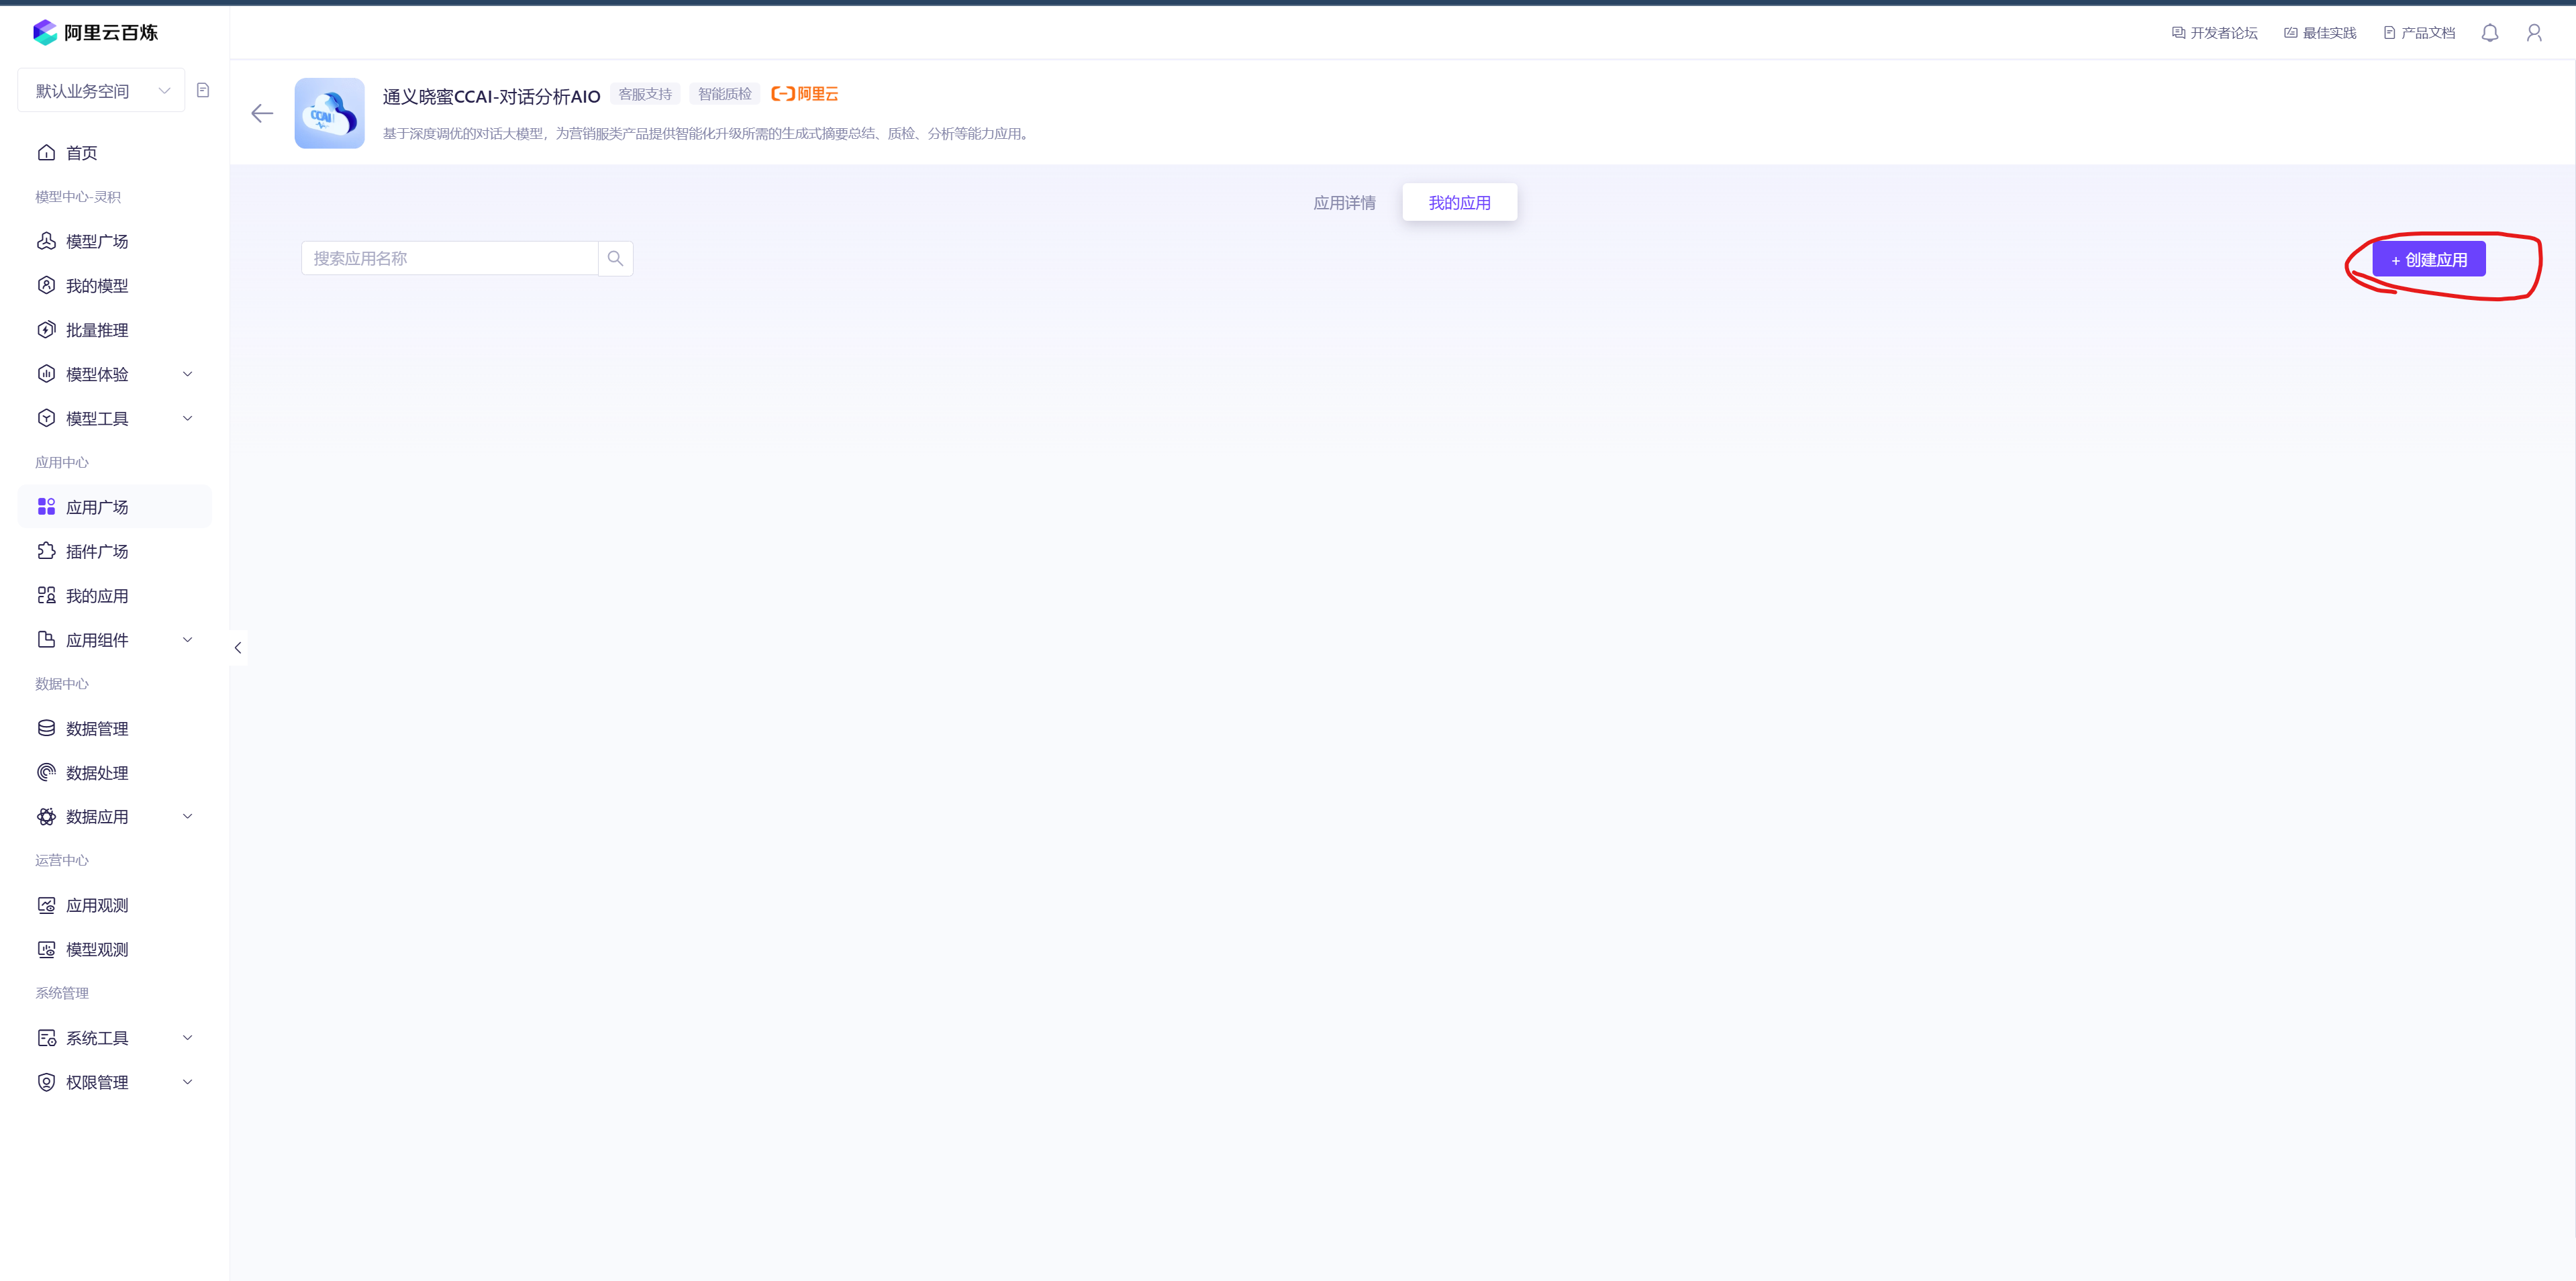This screenshot has height=1281, width=2576.
Task: Collapse the left sidebar panel
Action: 238,647
